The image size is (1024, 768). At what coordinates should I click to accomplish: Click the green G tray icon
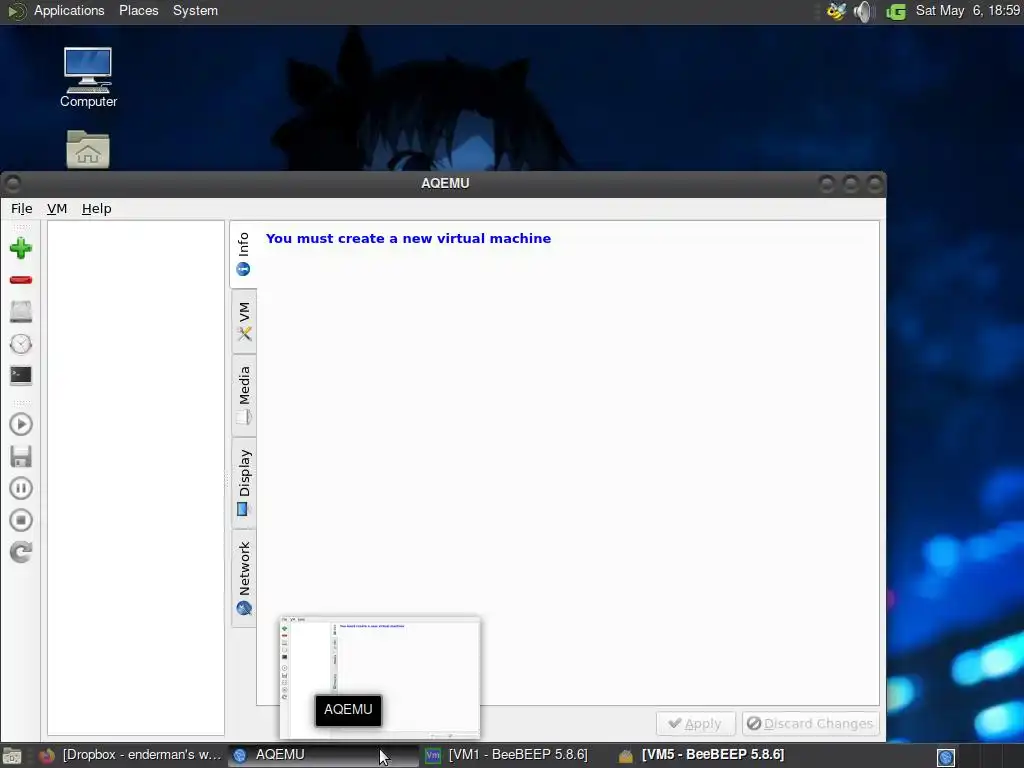coord(896,11)
